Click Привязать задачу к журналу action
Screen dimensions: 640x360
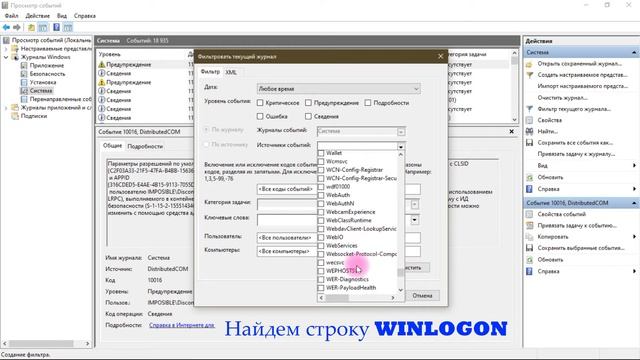click(576, 154)
